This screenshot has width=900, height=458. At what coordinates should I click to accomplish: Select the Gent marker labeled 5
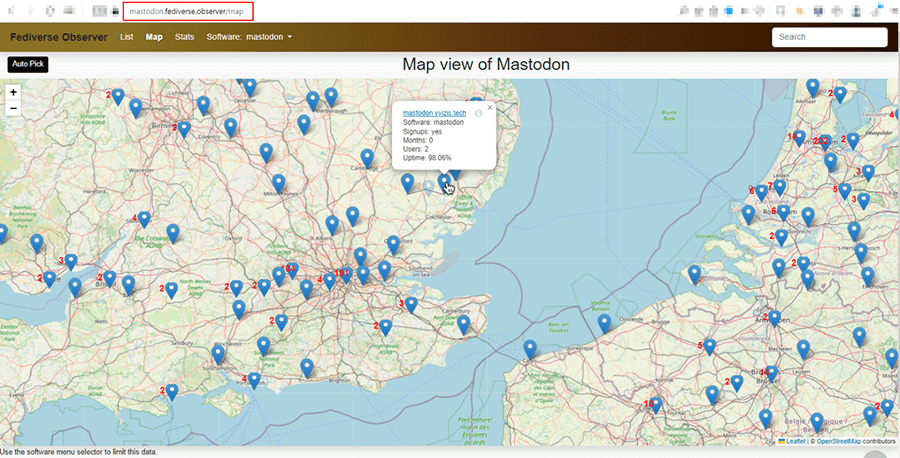tap(709, 348)
